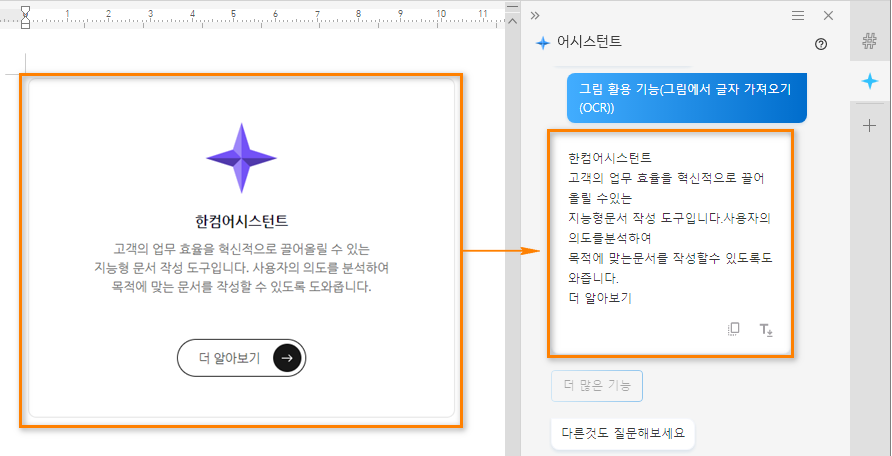892x456 pixels.
Task: Click the black arrow circle in 더 알아보기
Action: (287, 358)
